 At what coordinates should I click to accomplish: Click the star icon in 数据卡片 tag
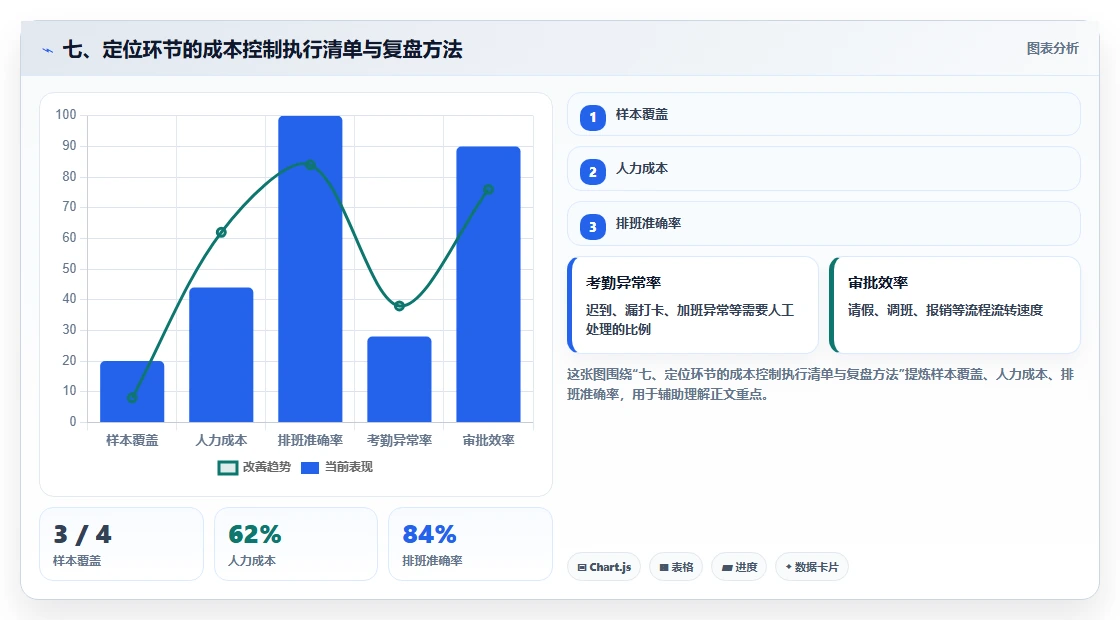coord(789,566)
